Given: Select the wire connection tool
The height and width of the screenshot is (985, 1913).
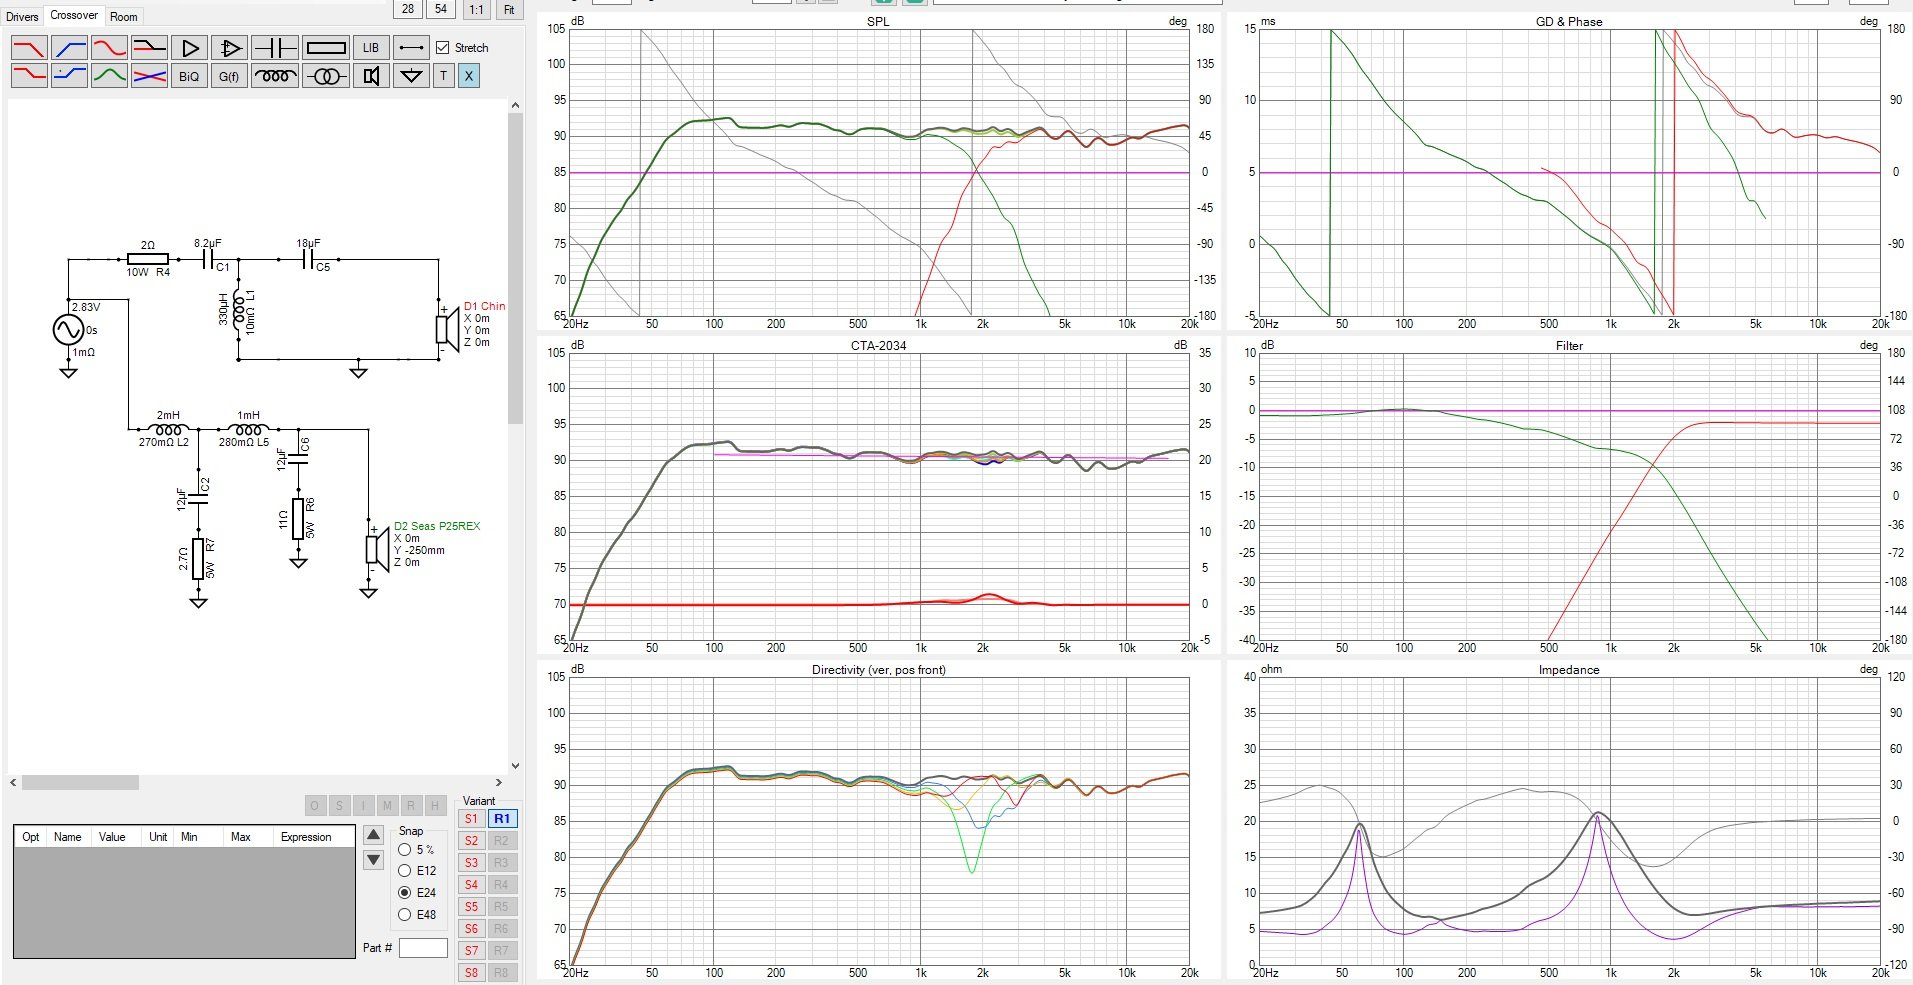Looking at the screenshot, I should click(411, 47).
